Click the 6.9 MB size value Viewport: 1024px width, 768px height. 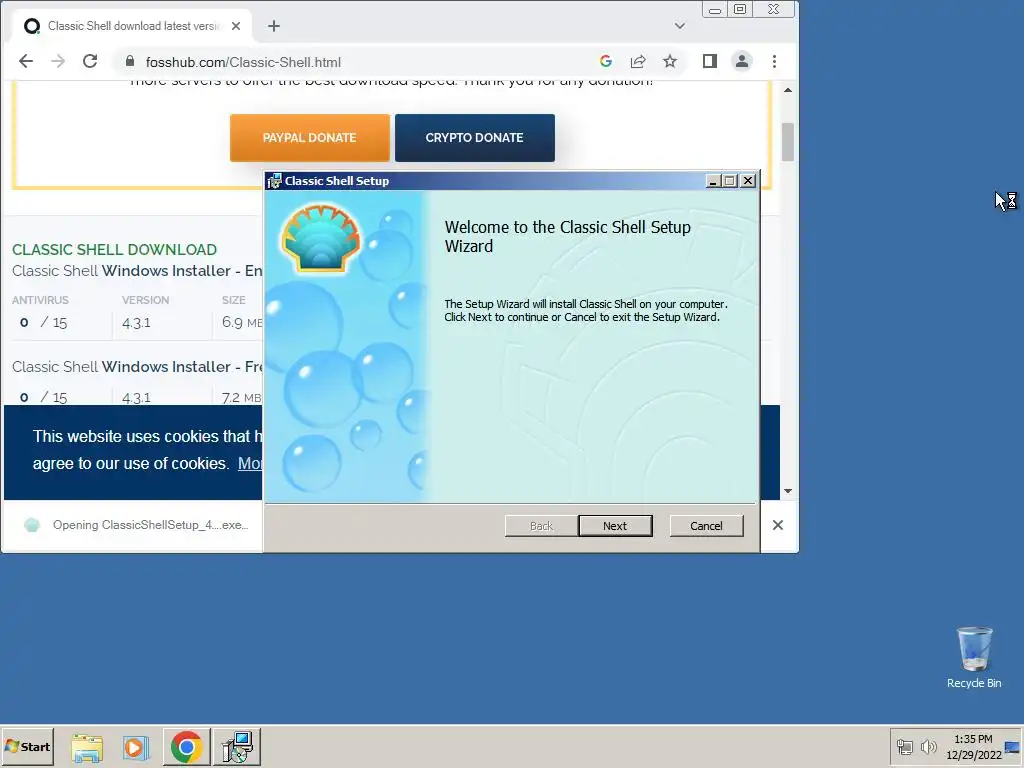coord(242,323)
